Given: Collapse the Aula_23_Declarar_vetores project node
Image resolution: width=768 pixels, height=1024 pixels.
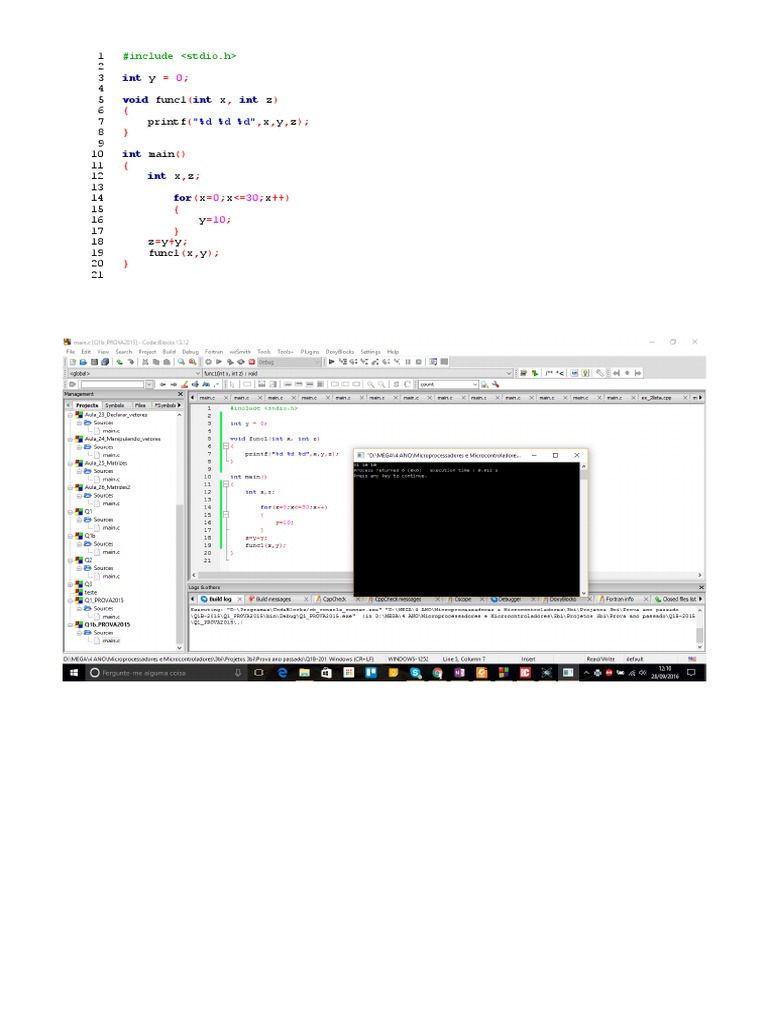Looking at the screenshot, I should click(x=71, y=414).
